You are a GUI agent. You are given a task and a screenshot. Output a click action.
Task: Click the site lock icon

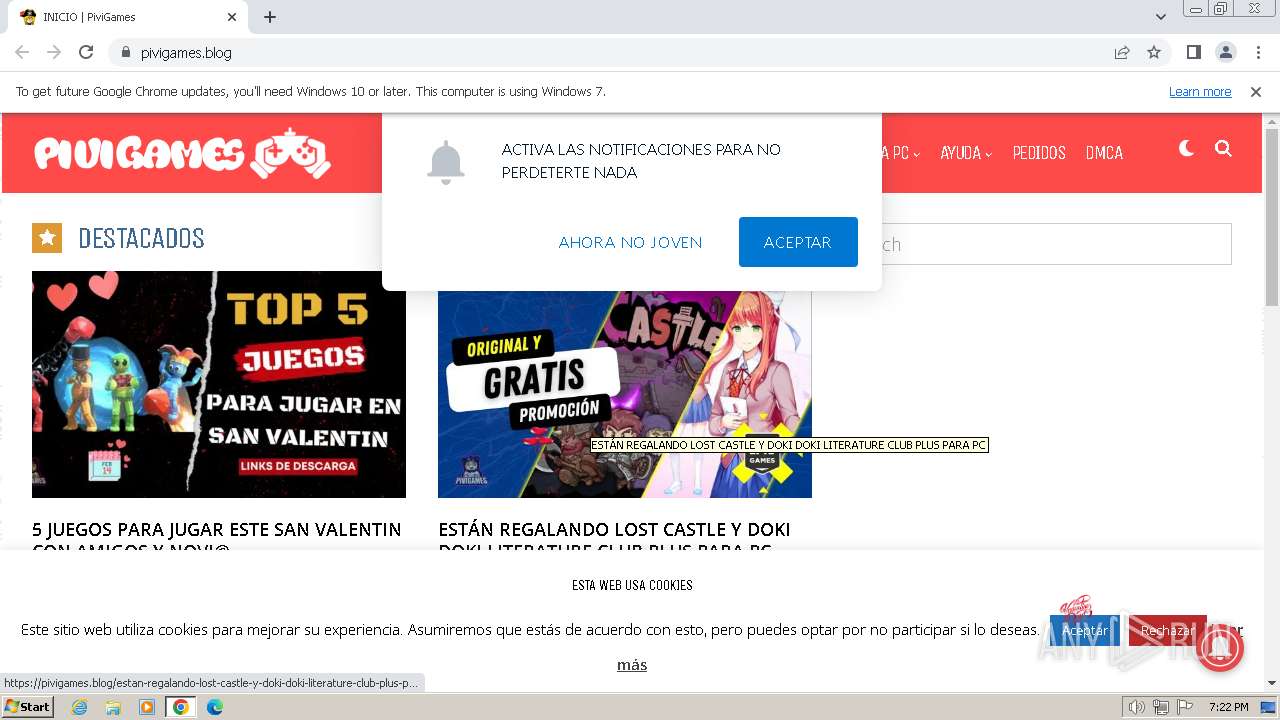[x=125, y=52]
